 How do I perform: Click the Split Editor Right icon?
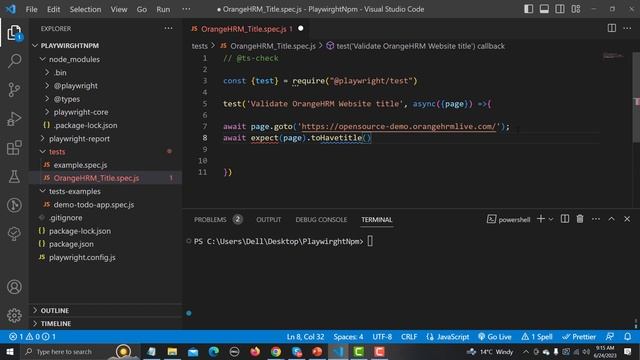click(611, 28)
